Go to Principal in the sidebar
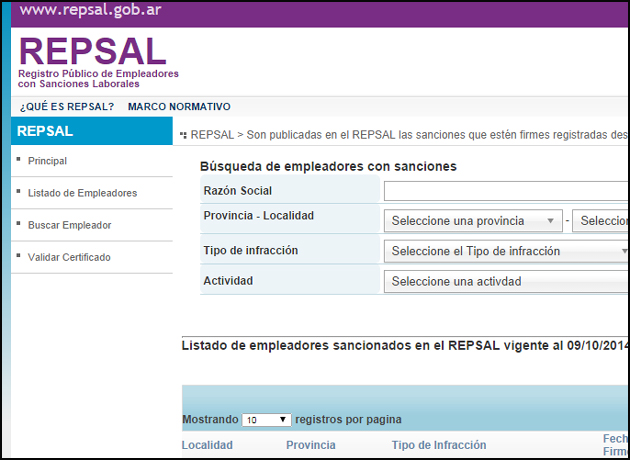This screenshot has height=460, width=630. click(x=48, y=161)
